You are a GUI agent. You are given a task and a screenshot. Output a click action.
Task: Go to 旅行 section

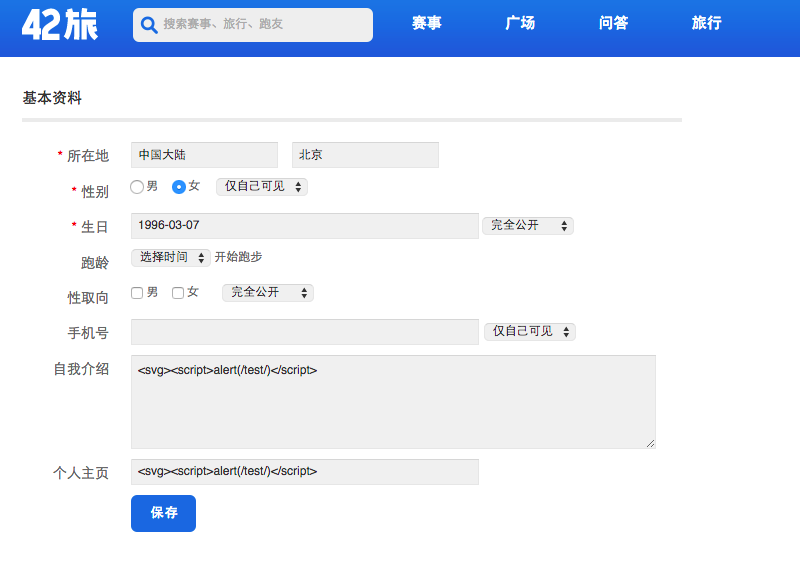707,23
